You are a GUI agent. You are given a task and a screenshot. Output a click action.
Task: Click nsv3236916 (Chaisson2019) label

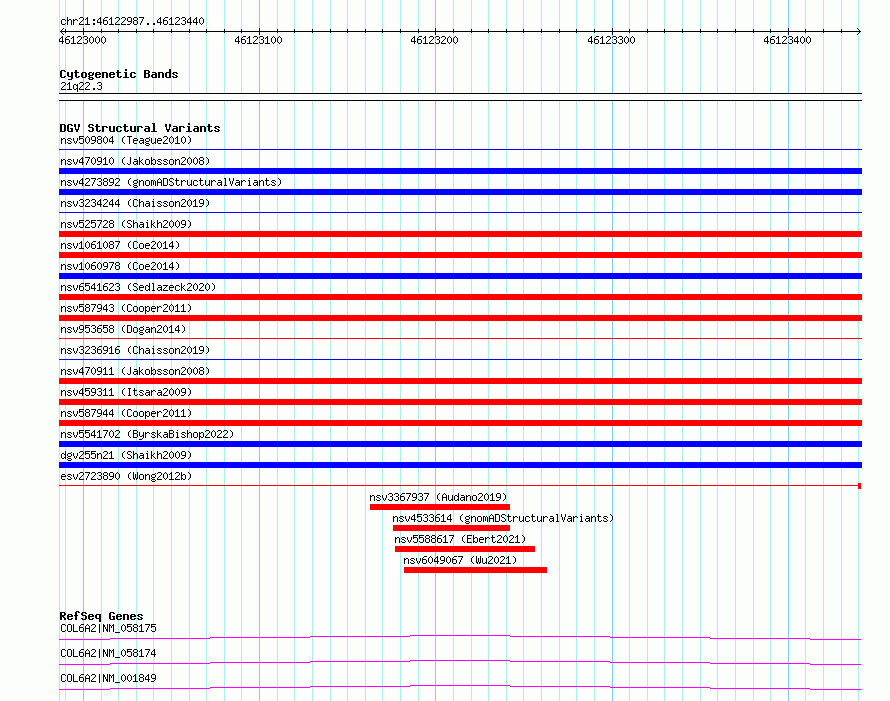[x=135, y=350]
